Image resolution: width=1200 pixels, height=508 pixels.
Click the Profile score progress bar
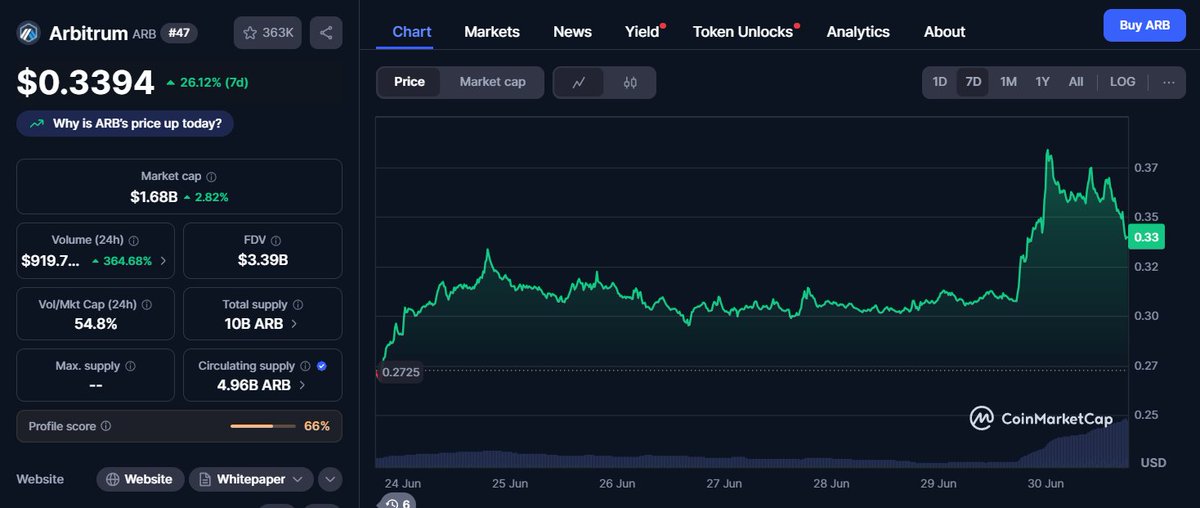pos(263,426)
